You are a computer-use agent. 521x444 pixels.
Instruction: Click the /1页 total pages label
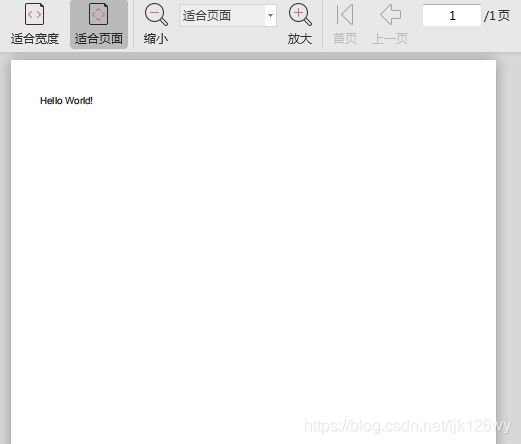[x=497, y=16]
